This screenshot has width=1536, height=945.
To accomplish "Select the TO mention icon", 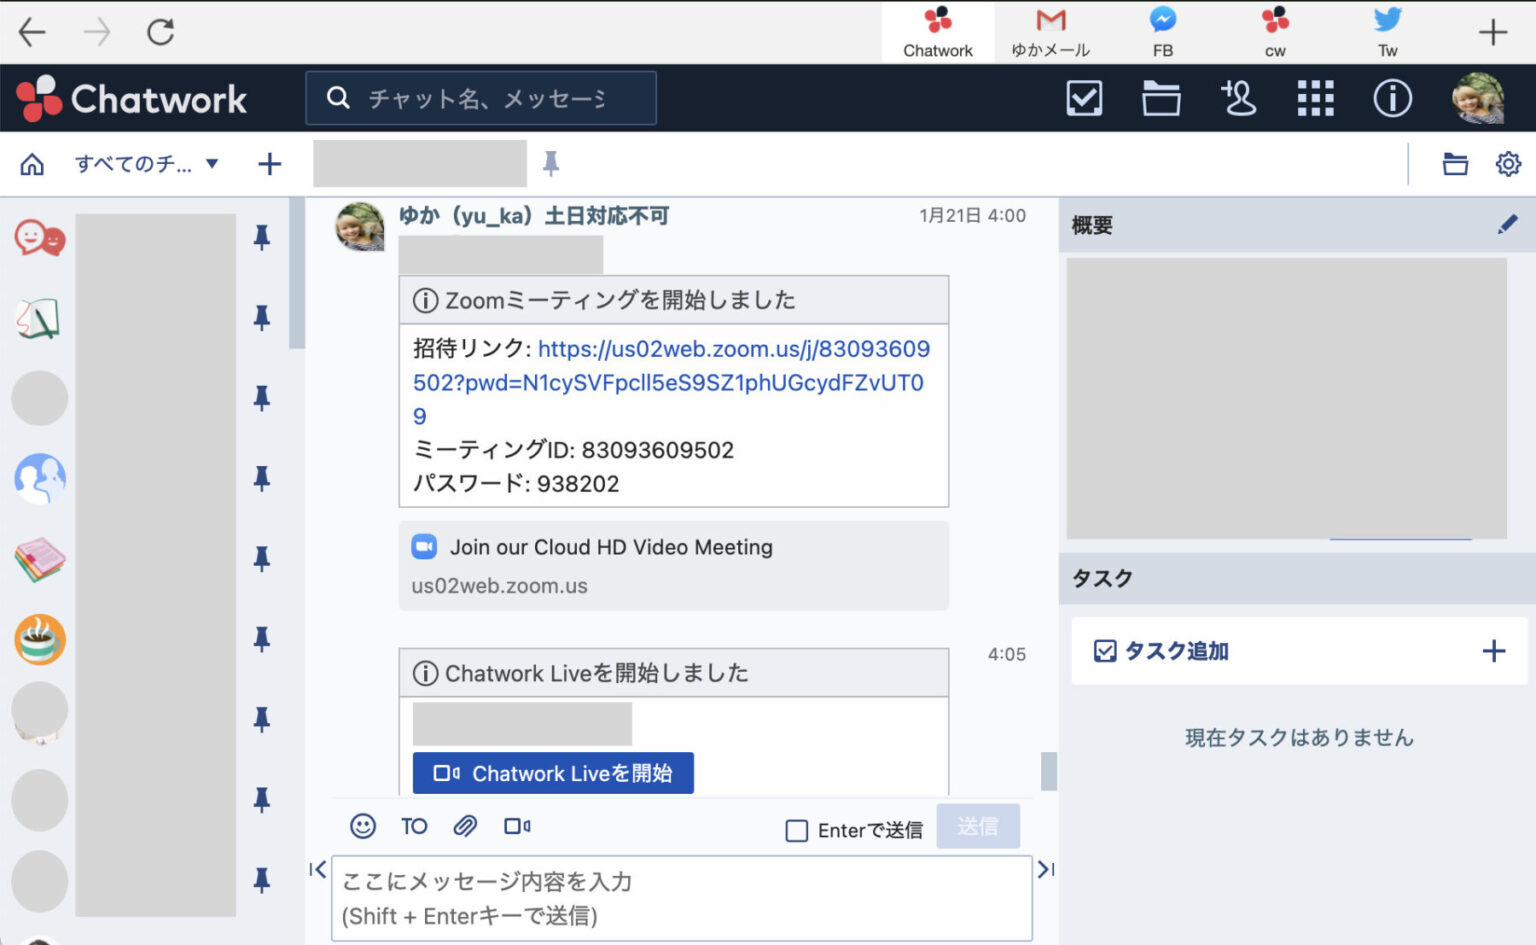I will pyautogui.click(x=414, y=826).
